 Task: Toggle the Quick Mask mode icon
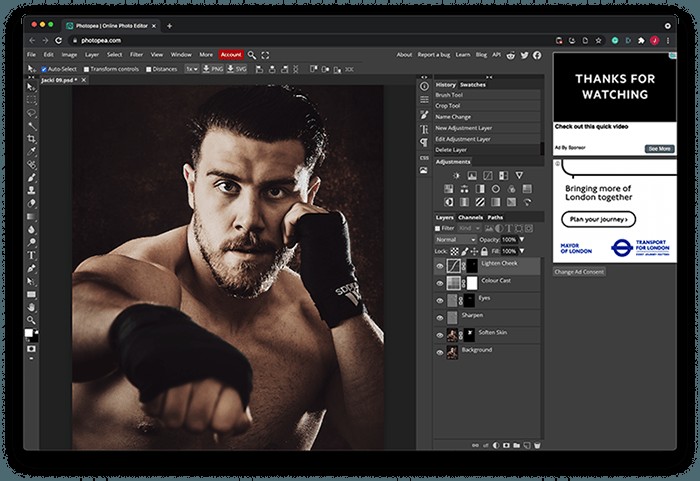coord(31,348)
